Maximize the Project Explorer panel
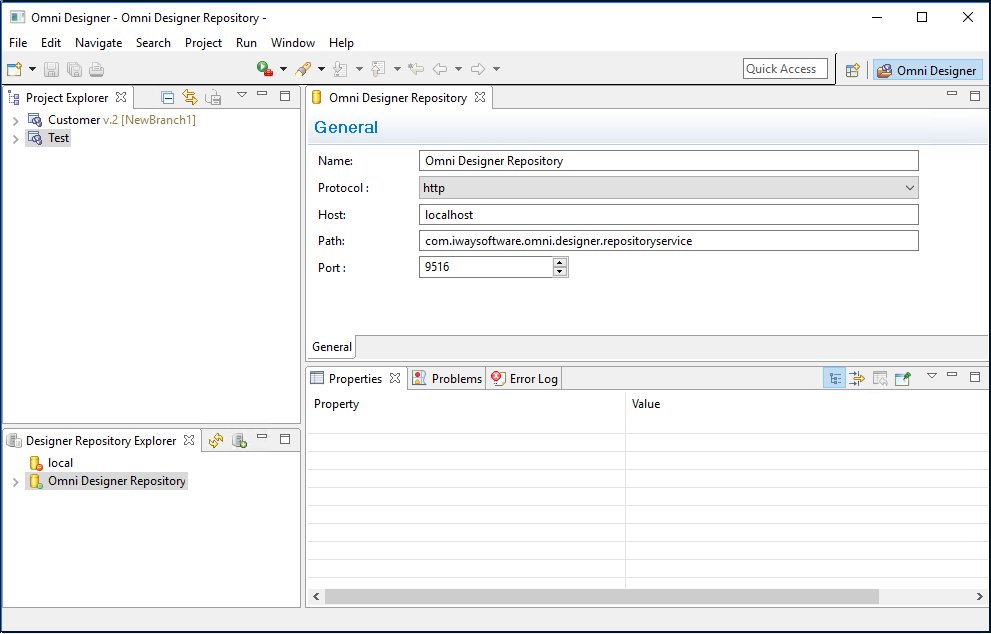991x634 pixels. point(285,95)
